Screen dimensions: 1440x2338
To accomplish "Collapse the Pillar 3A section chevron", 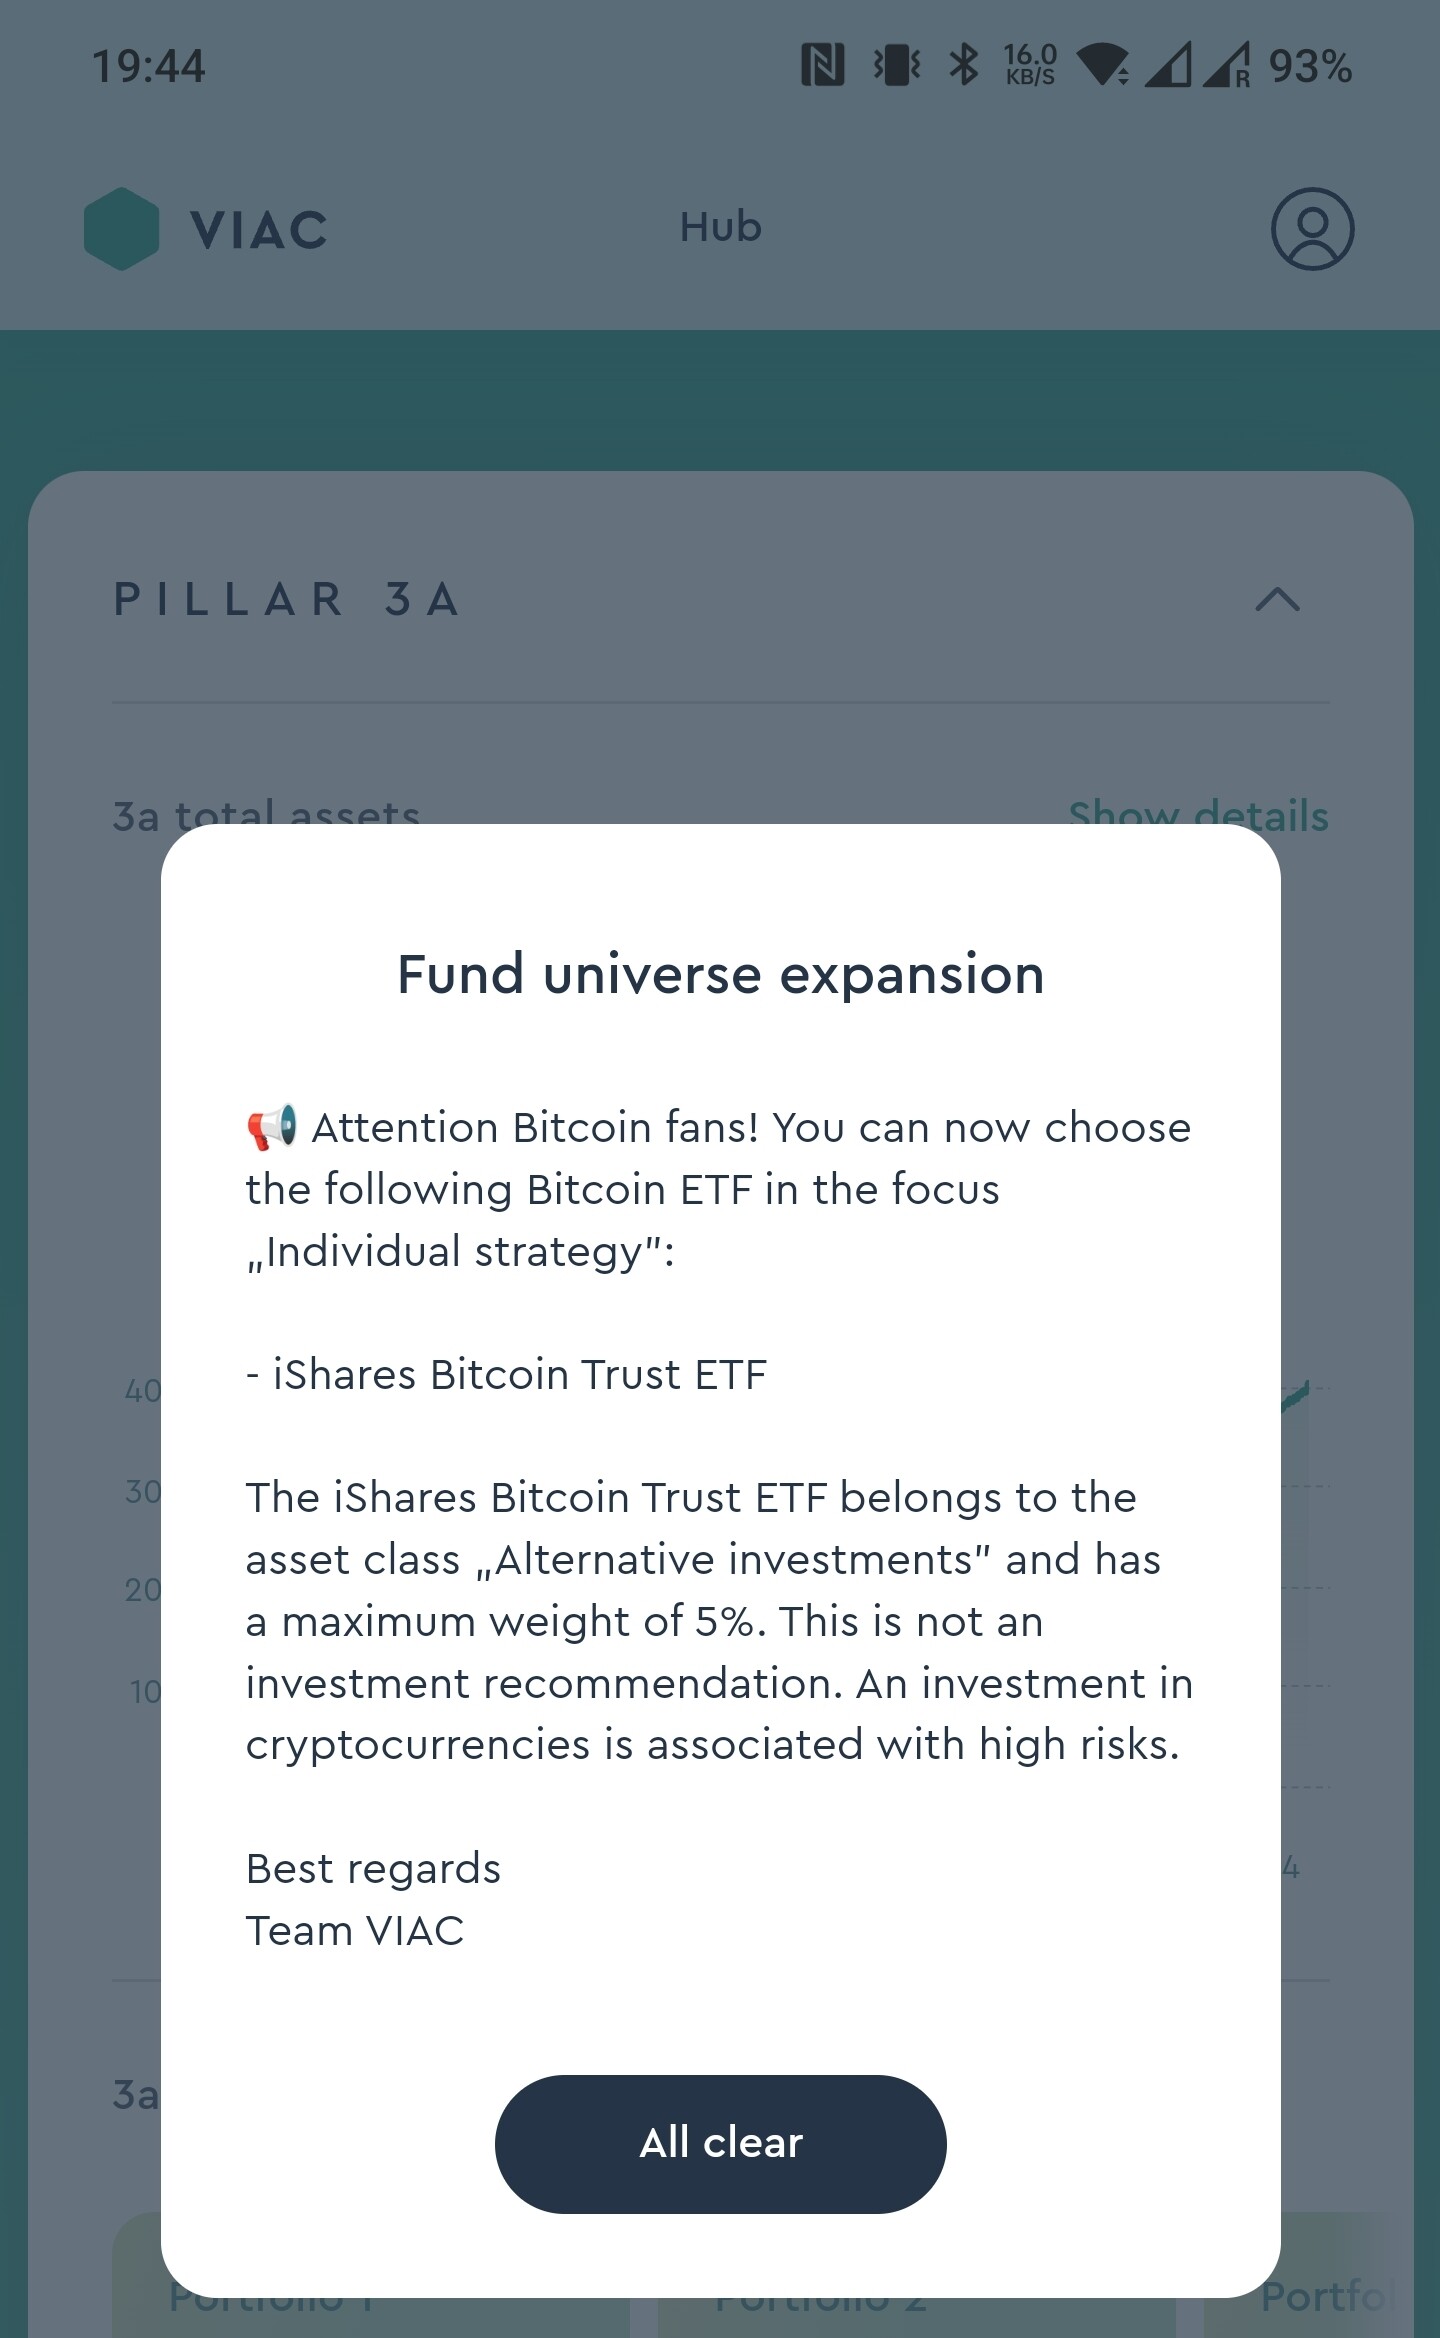I will pos(1277,600).
